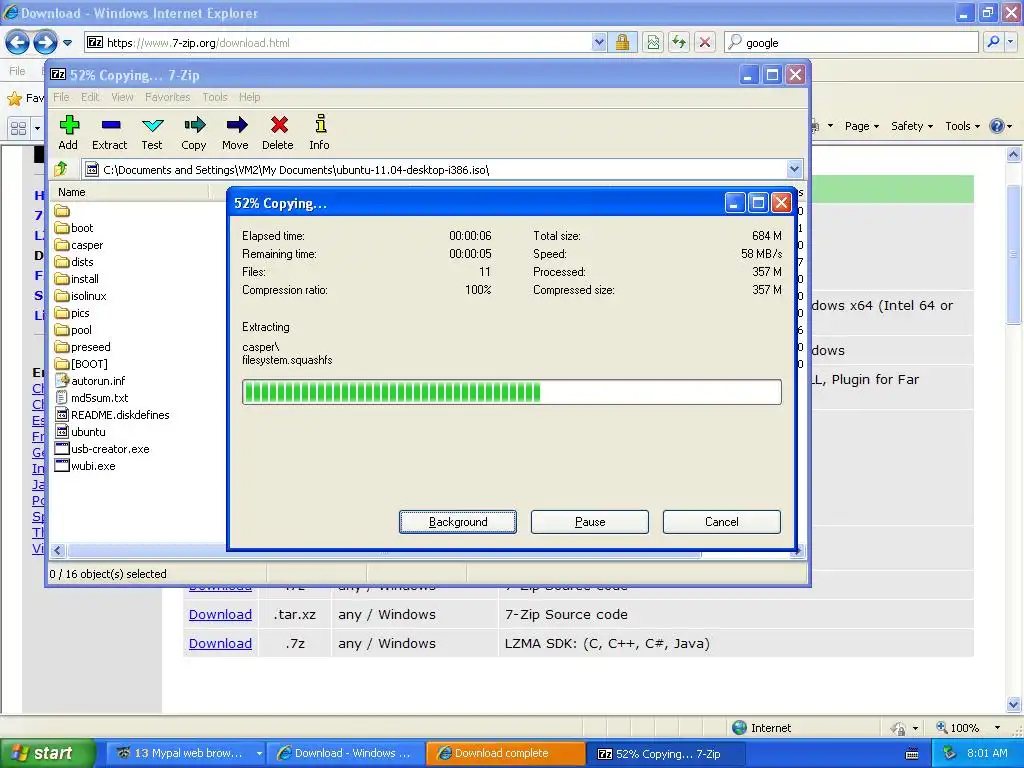Click the IE Quick Tabs icon
This screenshot has height=768, width=1024.
coord(18,128)
